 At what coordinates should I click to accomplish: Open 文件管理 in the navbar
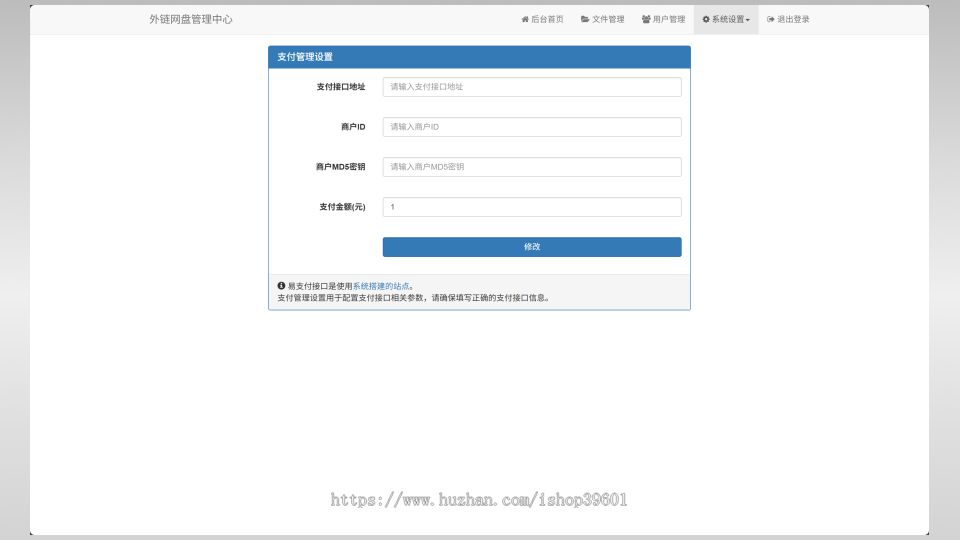pos(602,20)
